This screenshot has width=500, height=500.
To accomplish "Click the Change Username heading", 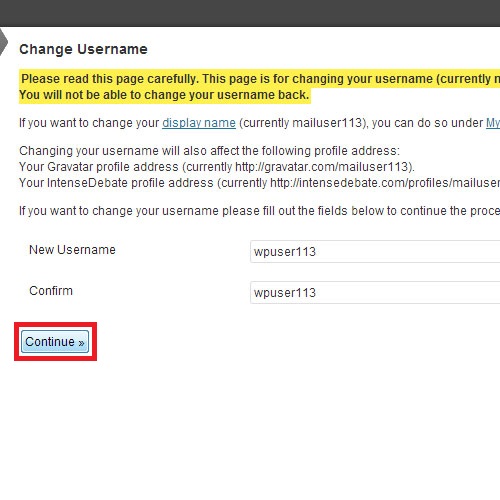I will (83, 49).
